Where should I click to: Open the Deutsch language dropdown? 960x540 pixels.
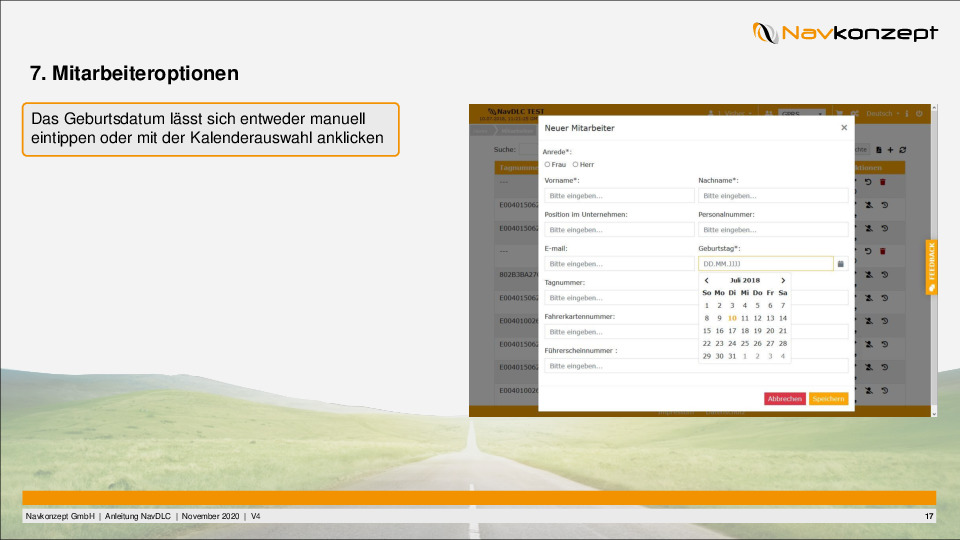pyautogui.click(x=883, y=114)
